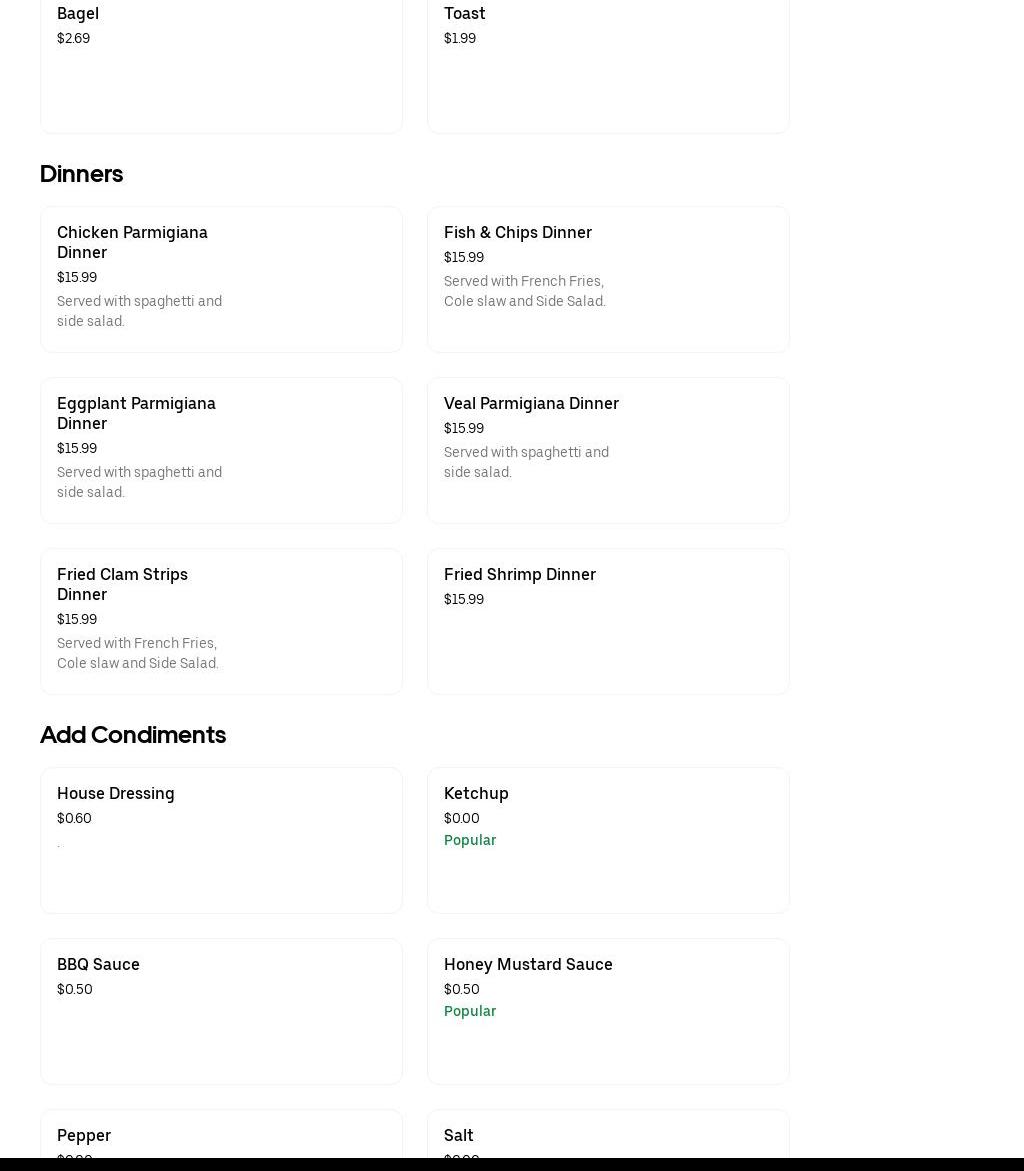The height and width of the screenshot is (1171, 1024).
Task: Open Chicken Parmigiana Dinner item
Action: tap(220, 279)
